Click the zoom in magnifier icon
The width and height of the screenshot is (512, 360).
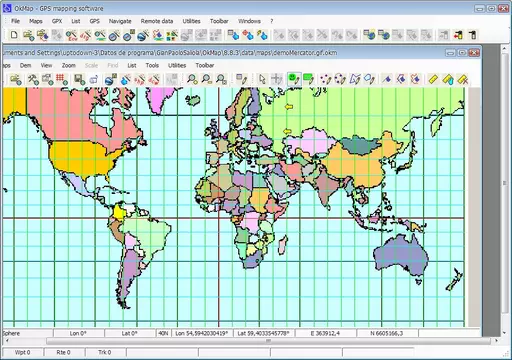192,79
